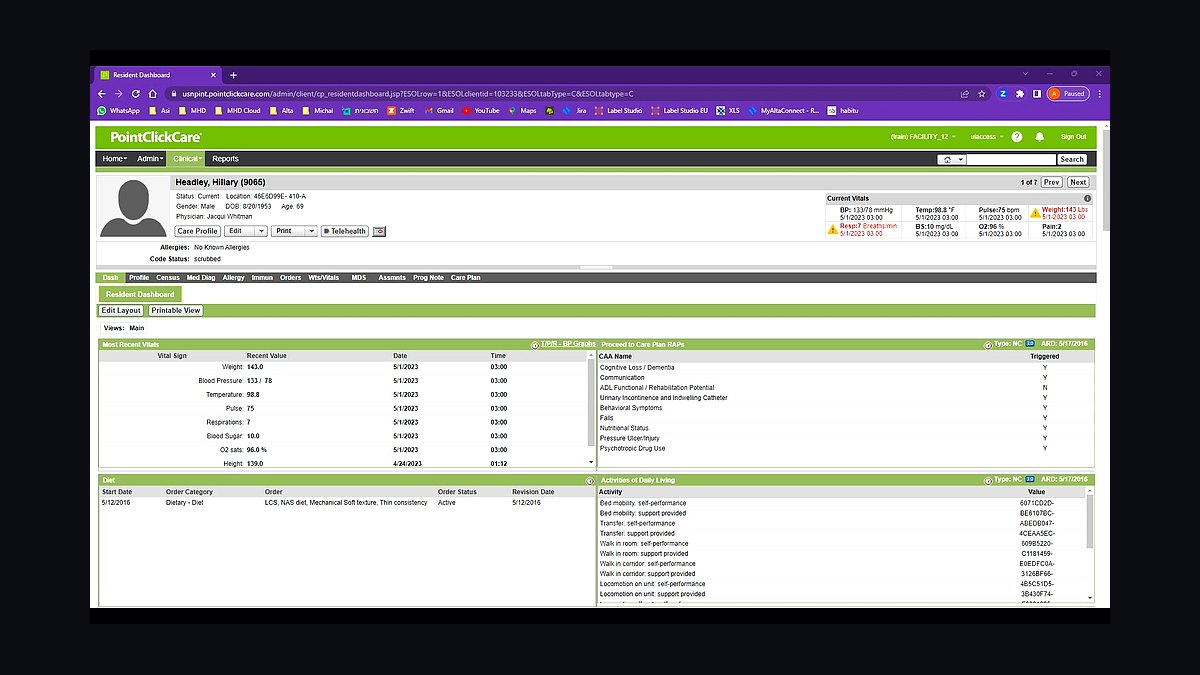Click the 3.0 badge in Care Plan RAPs header
The image size is (1200, 675).
tap(1030, 344)
